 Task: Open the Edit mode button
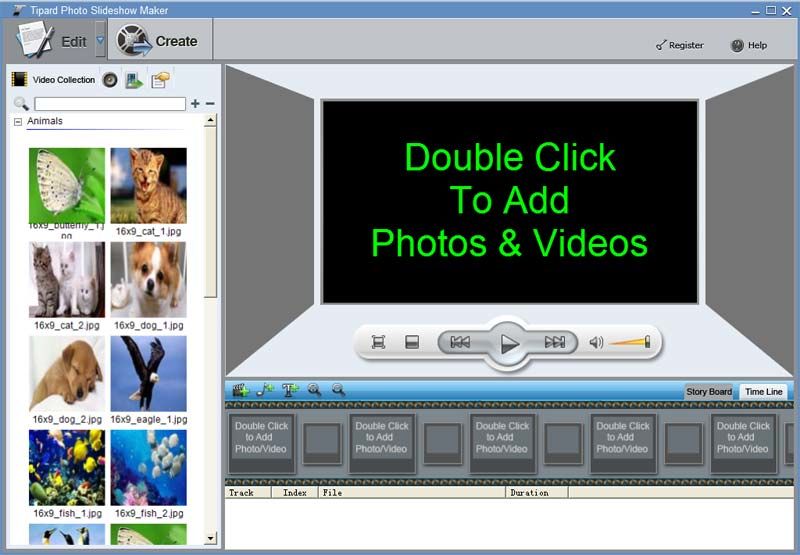pyautogui.click(x=51, y=40)
